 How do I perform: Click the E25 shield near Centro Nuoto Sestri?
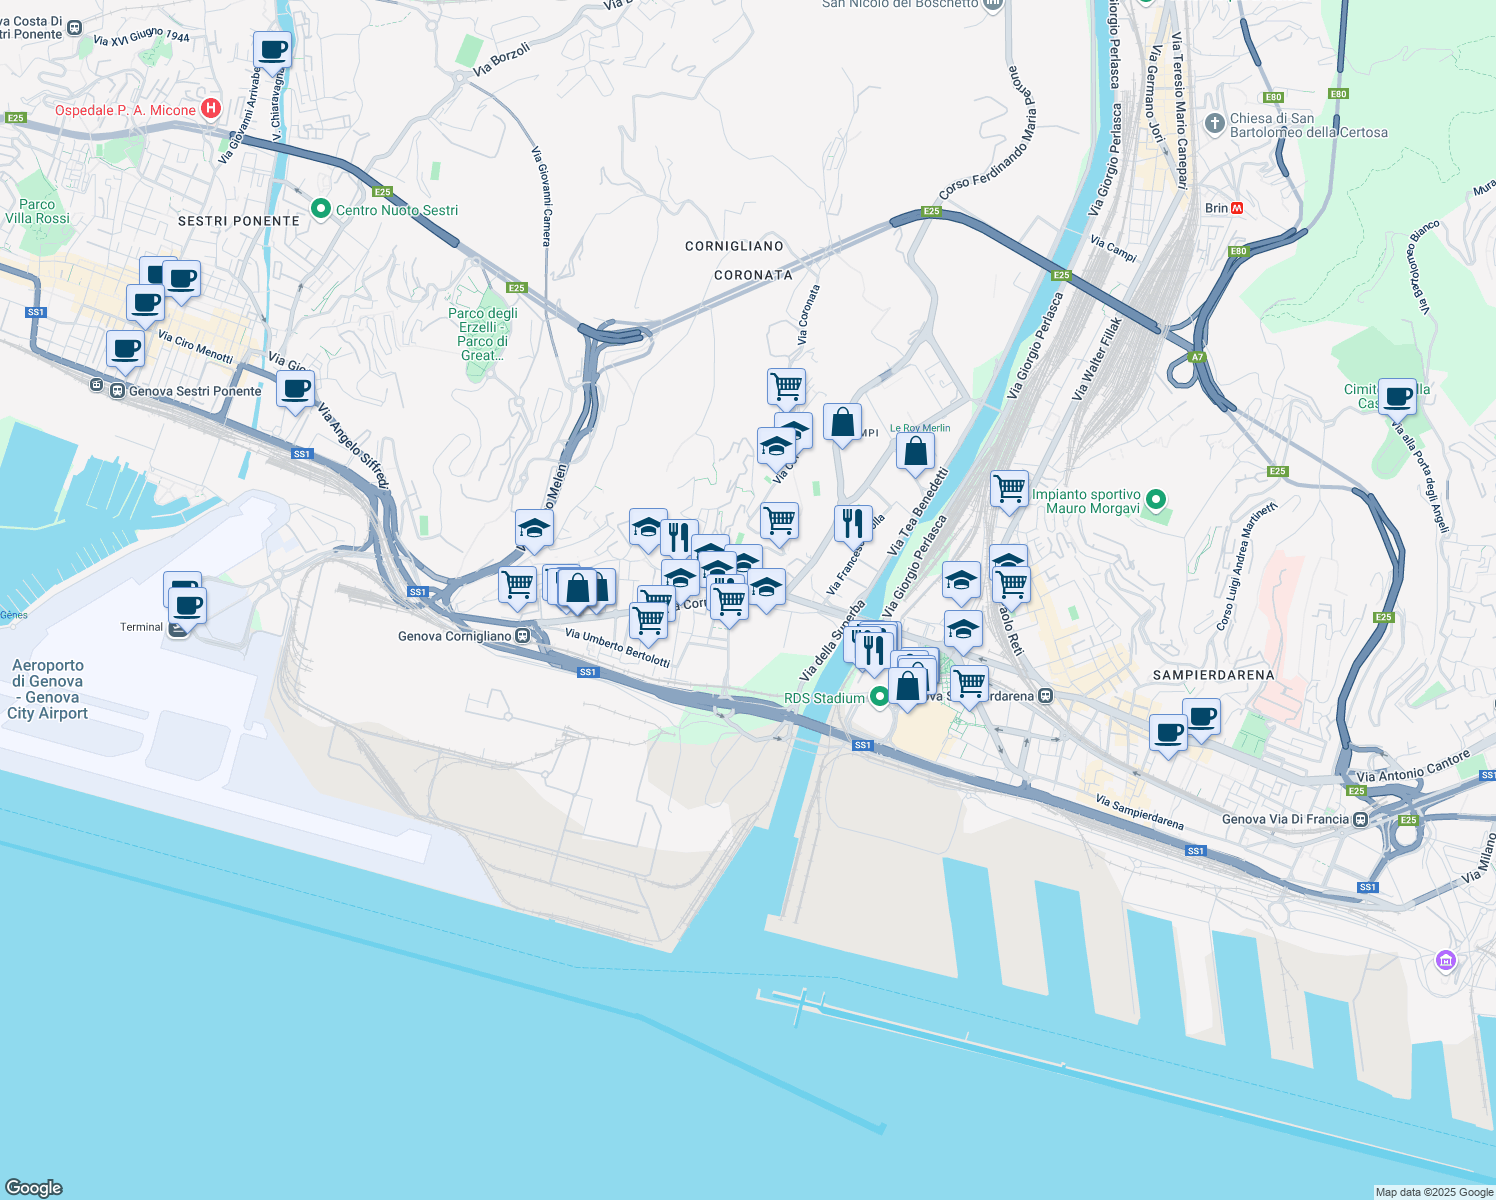(x=382, y=192)
